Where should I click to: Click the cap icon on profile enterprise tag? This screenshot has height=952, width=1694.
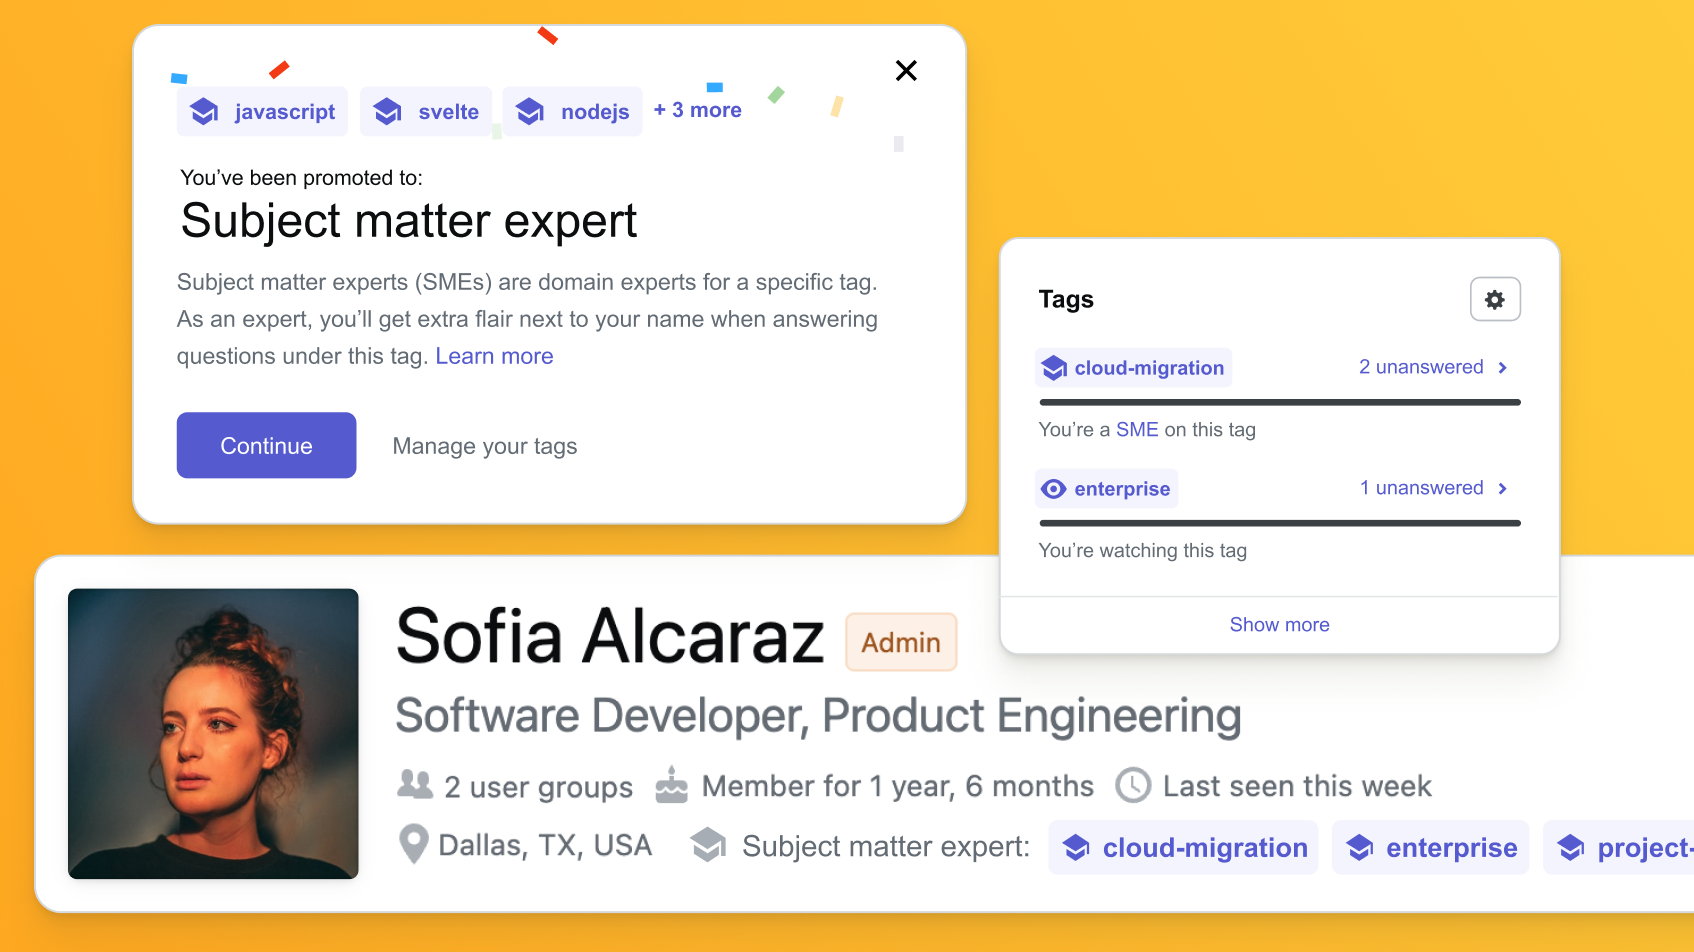[x=1360, y=847]
